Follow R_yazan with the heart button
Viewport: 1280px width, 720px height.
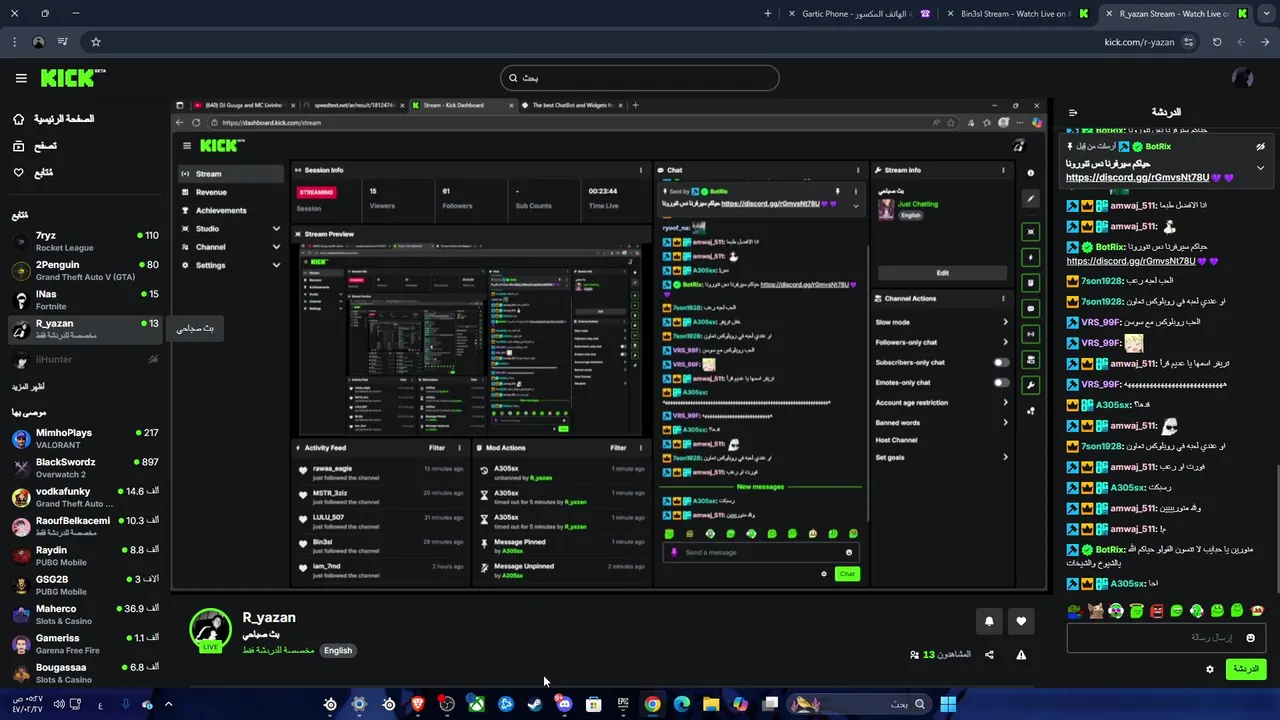pyautogui.click(x=1021, y=622)
